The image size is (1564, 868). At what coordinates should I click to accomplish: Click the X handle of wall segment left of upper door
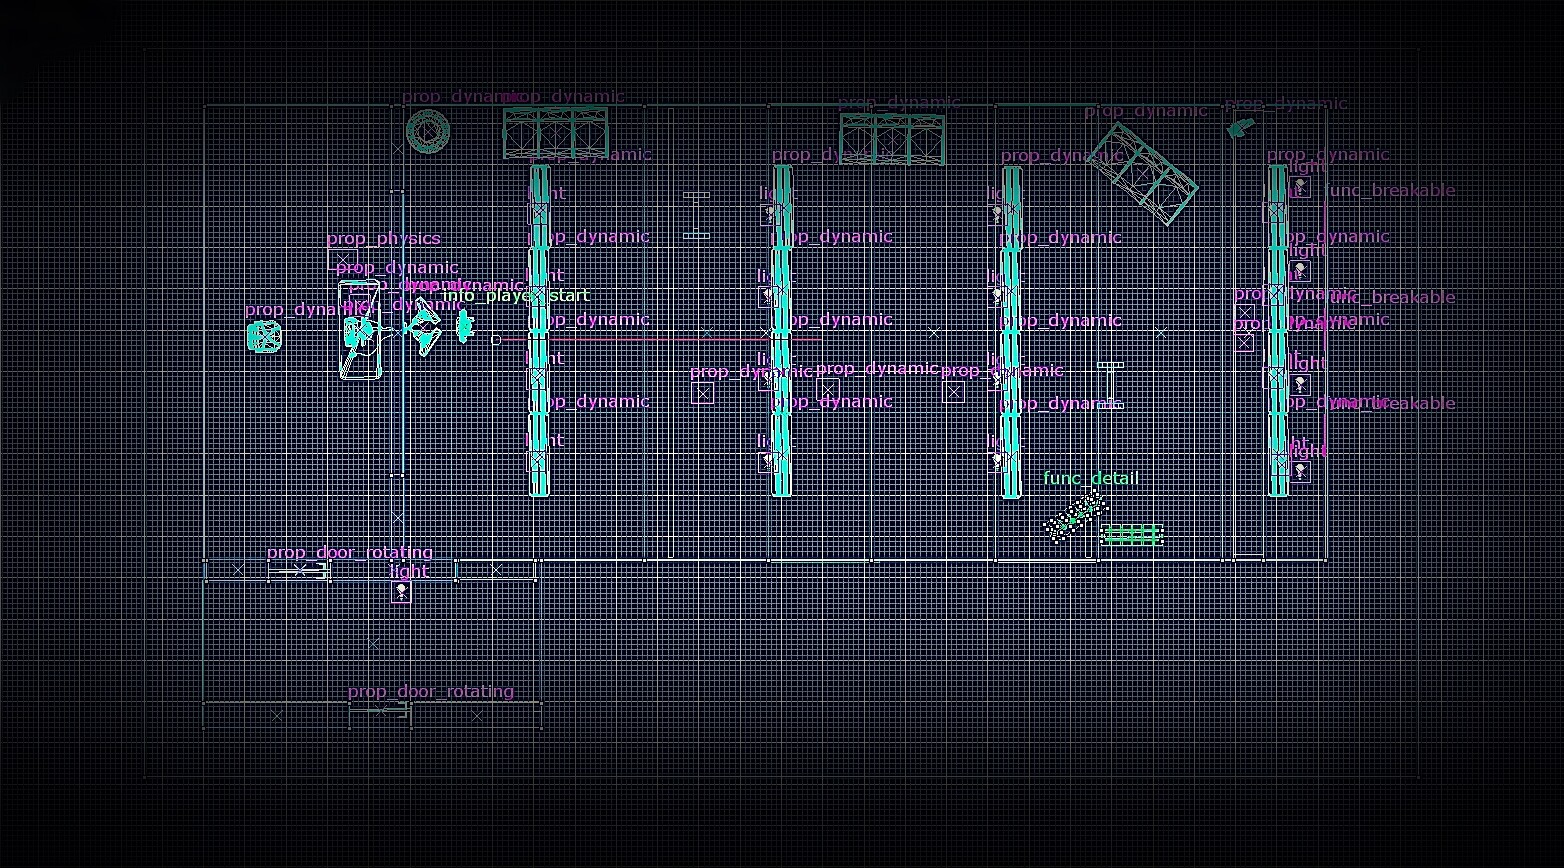point(238,569)
